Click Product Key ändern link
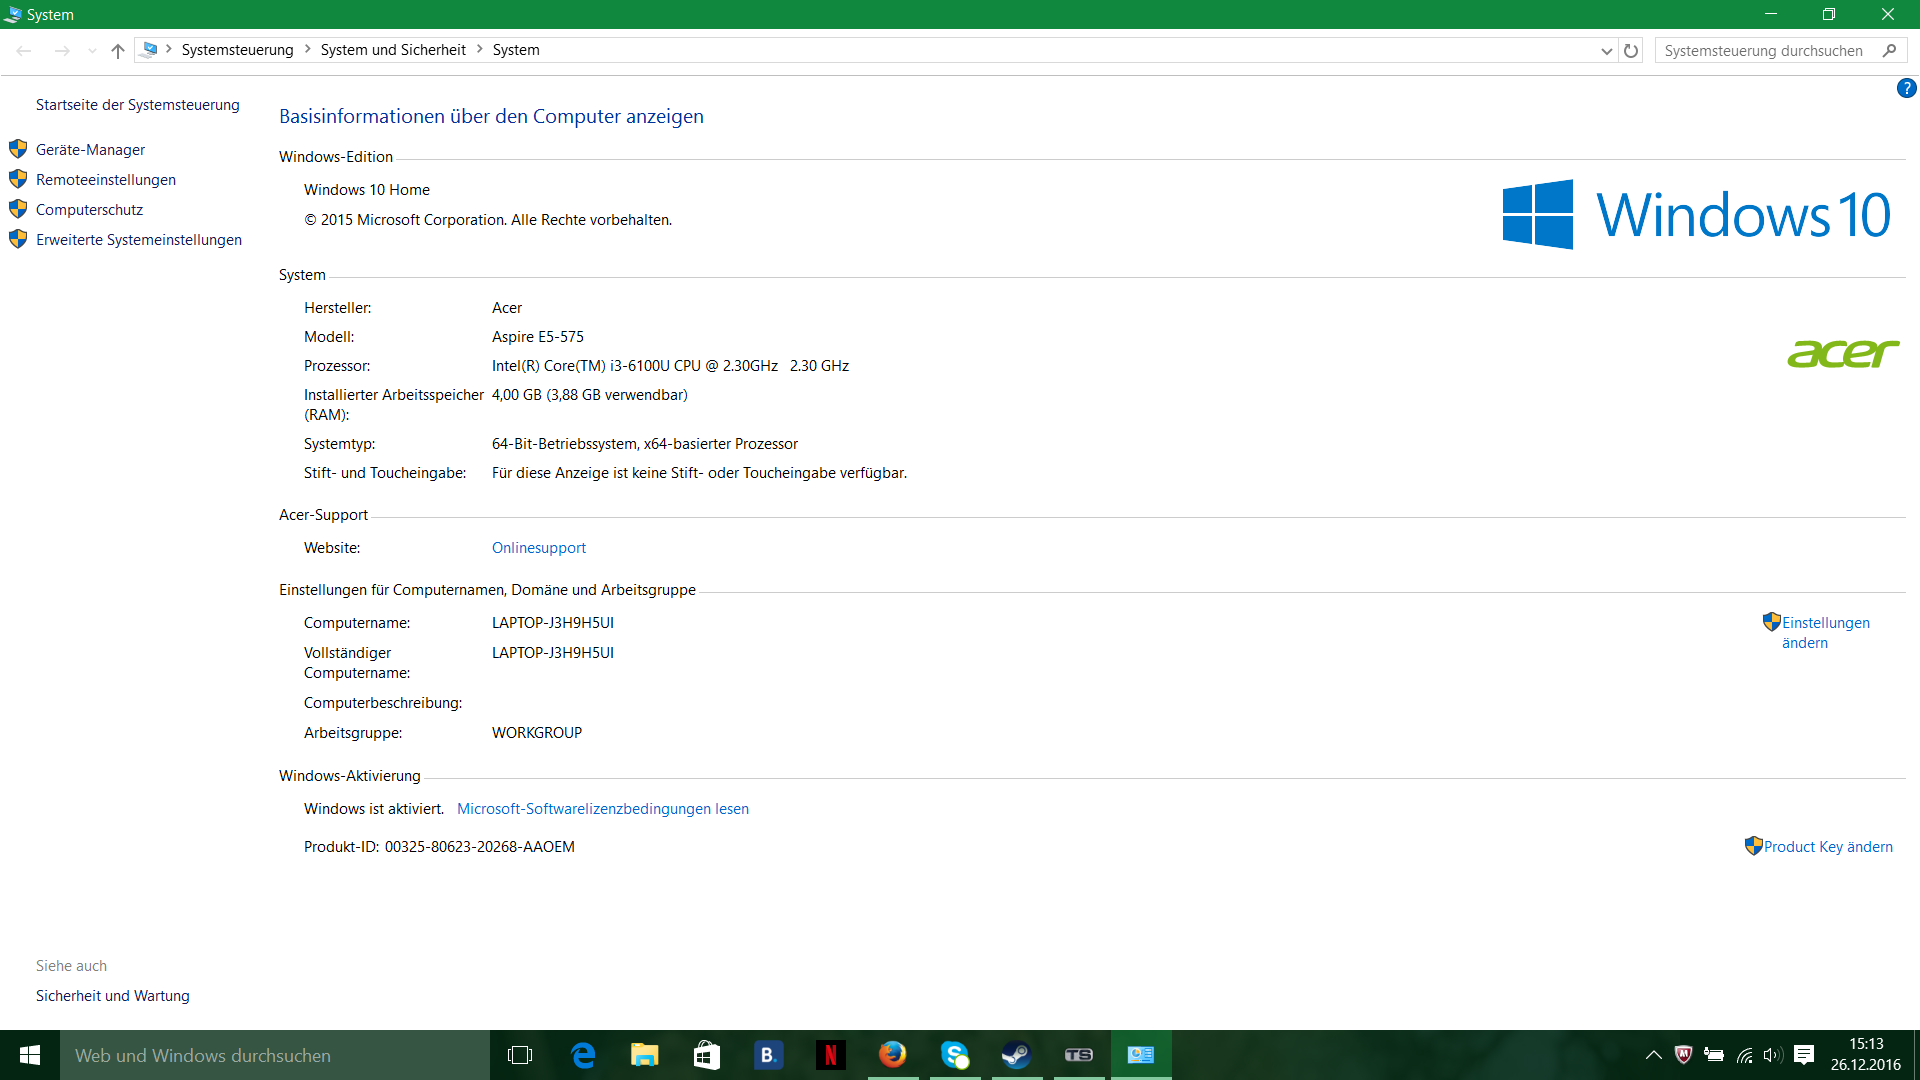1920x1080 pixels. tap(1827, 847)
